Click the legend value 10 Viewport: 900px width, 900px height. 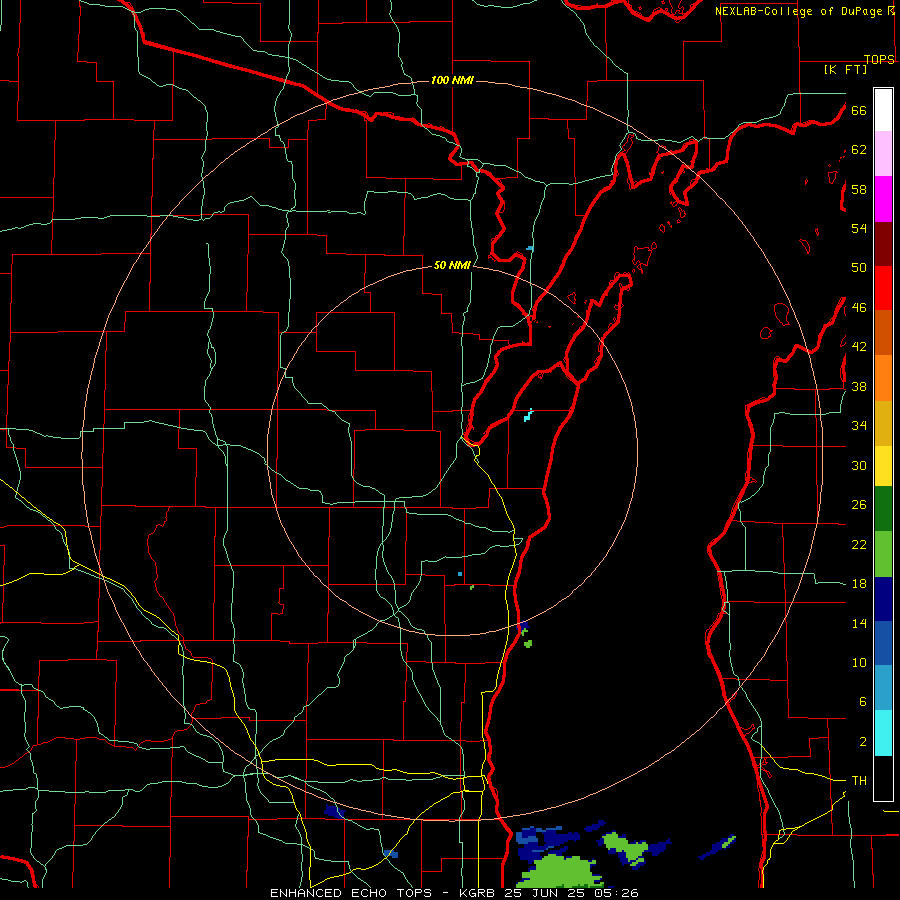[x=859, y=662]
